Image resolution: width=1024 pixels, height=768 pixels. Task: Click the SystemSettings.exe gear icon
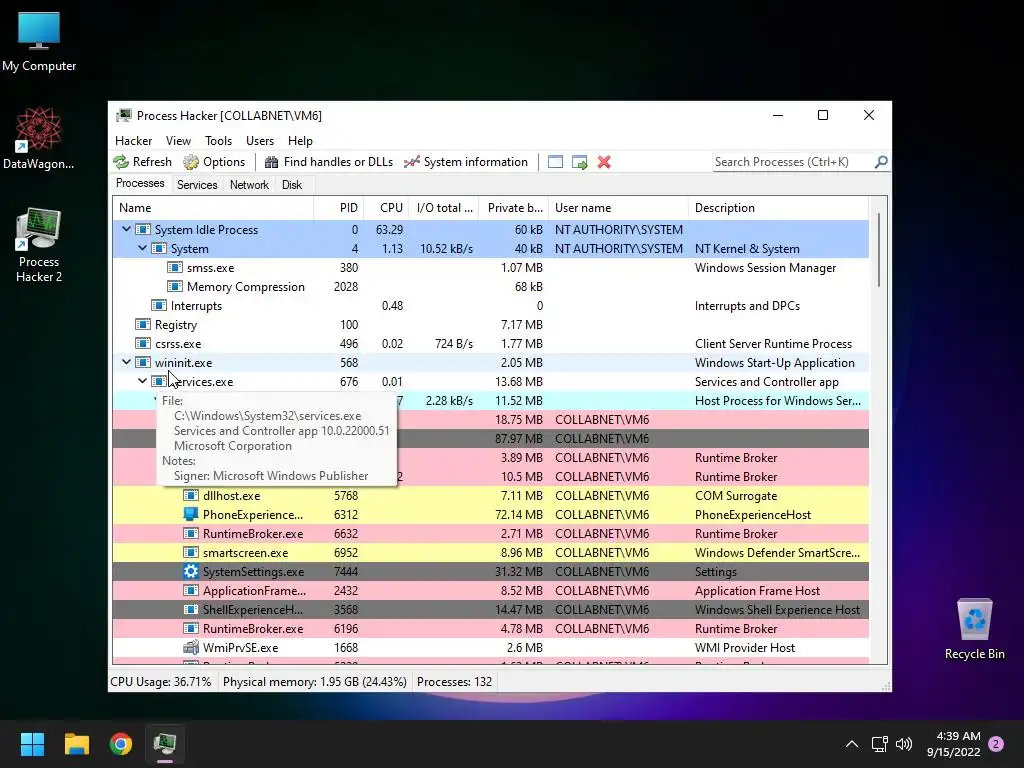pyautogui.click(x=191, y=571)
